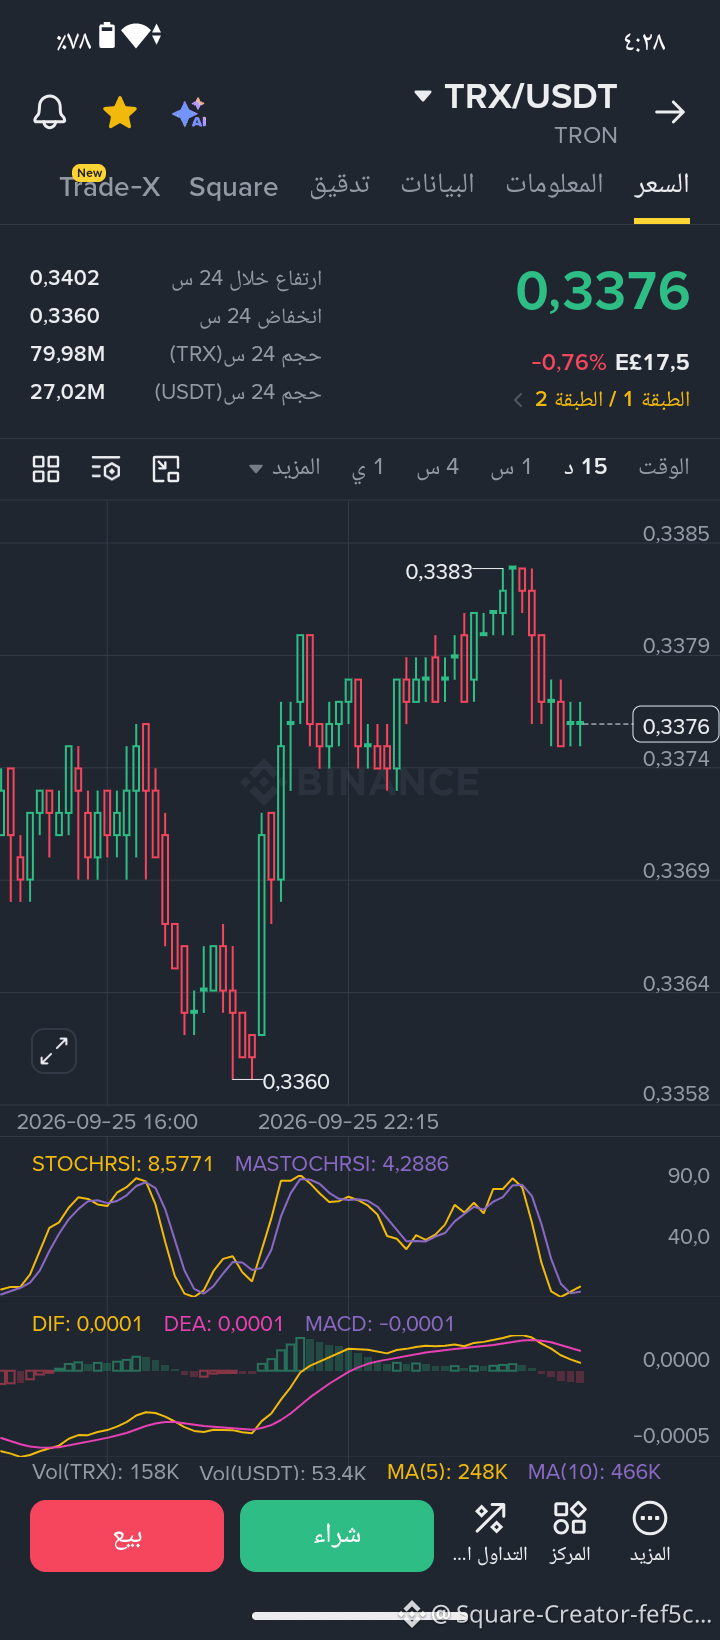
Task: Tap the red بيع sell button
Action: pyautogui.click(x=127, y=1536)
